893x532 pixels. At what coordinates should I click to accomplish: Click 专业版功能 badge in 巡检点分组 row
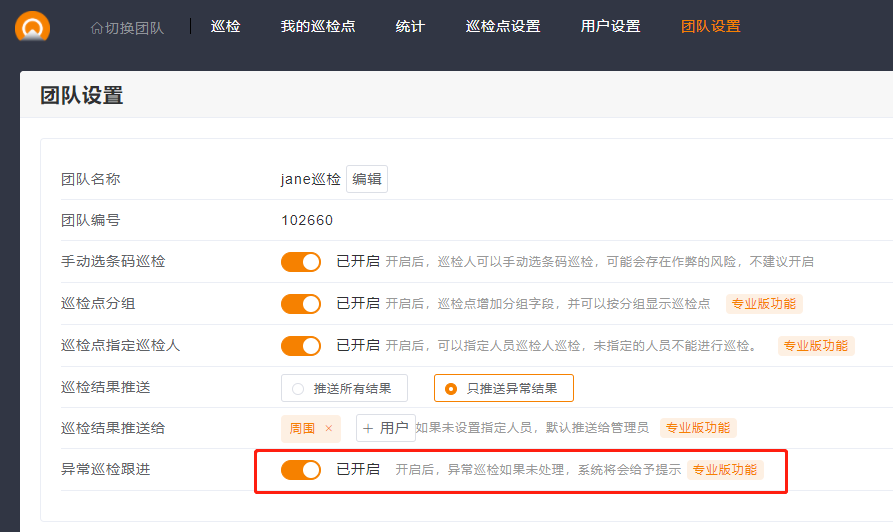pos(764,304)
